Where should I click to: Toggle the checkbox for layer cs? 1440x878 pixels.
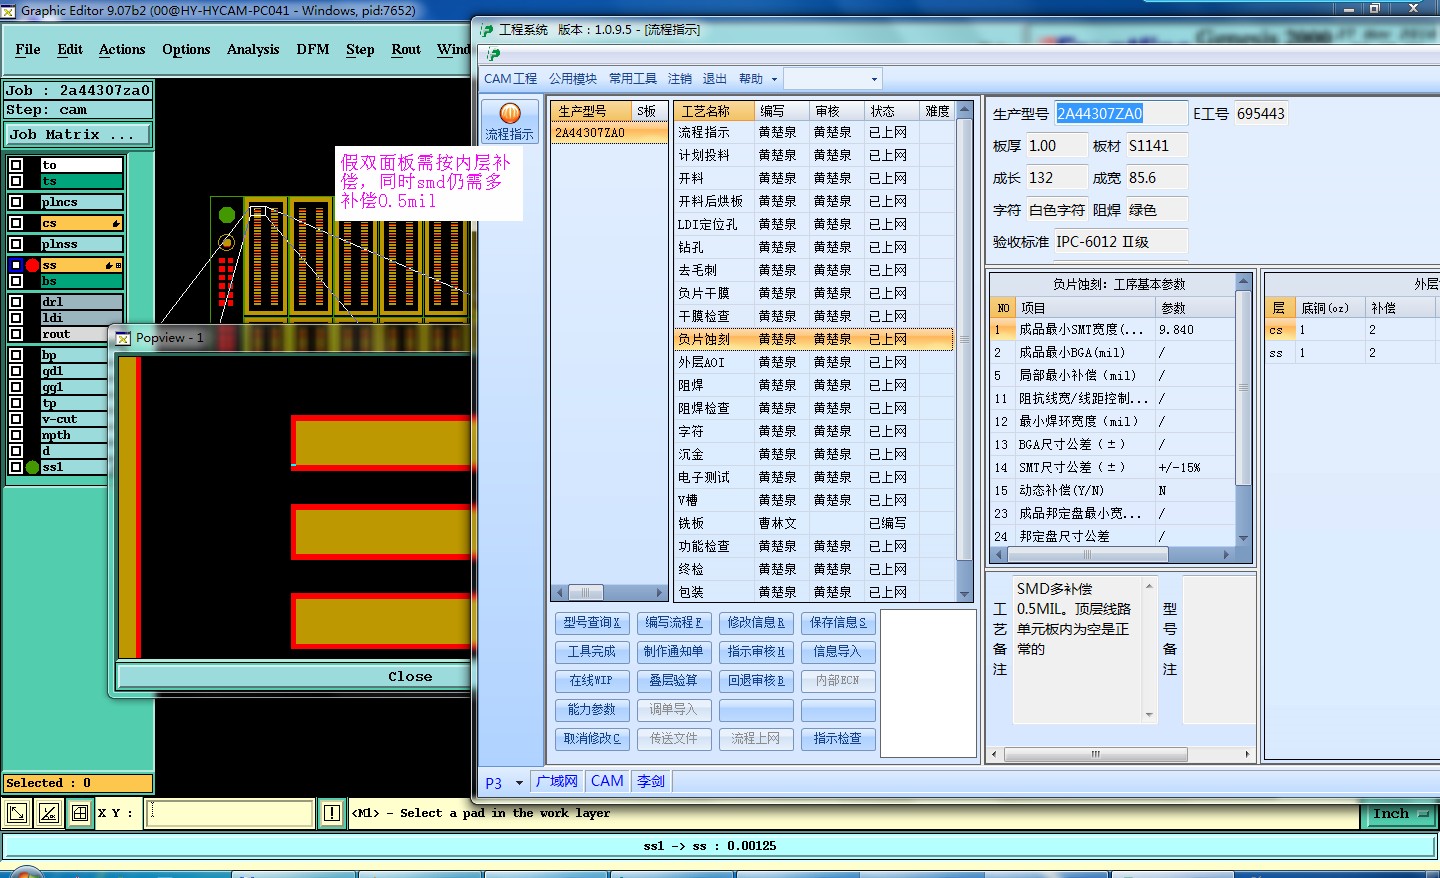(16, 223)
